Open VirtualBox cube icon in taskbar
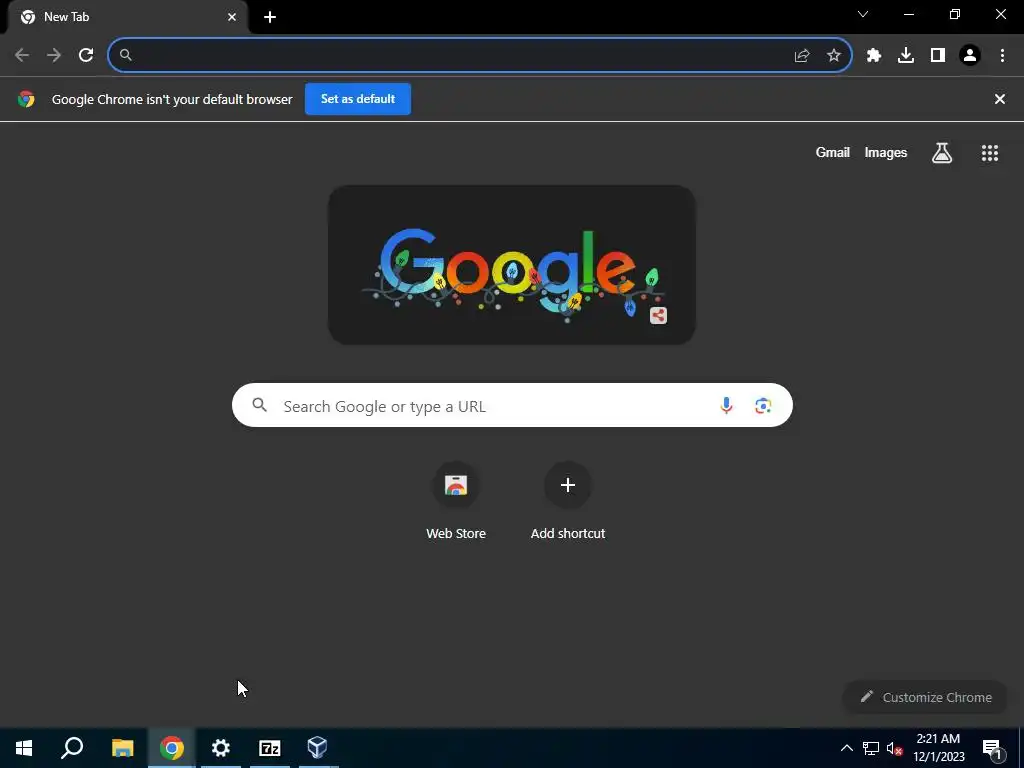The height and width of the screenshot is (768, 1024). (317, 748)
